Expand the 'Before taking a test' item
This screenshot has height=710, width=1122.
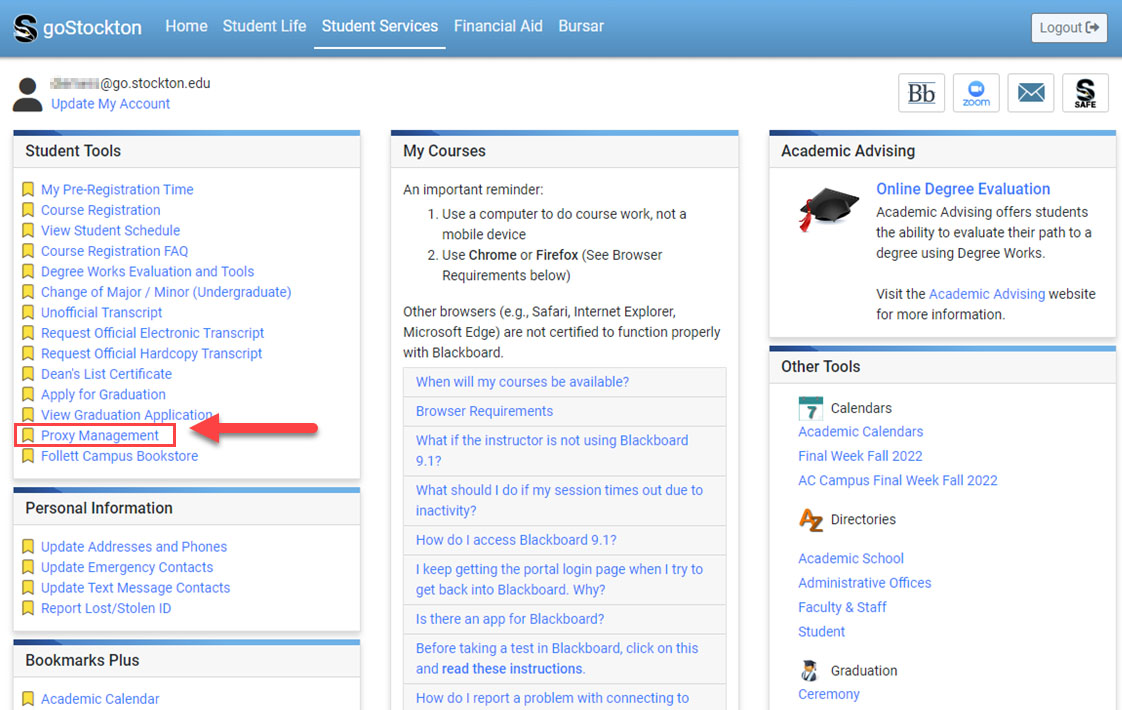click(565, 658)
